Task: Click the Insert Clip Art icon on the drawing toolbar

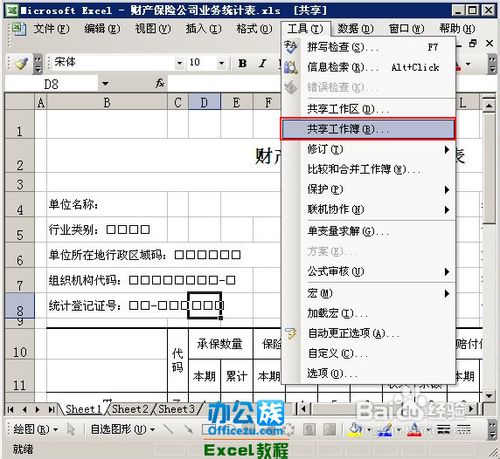Action: (310, 430)
